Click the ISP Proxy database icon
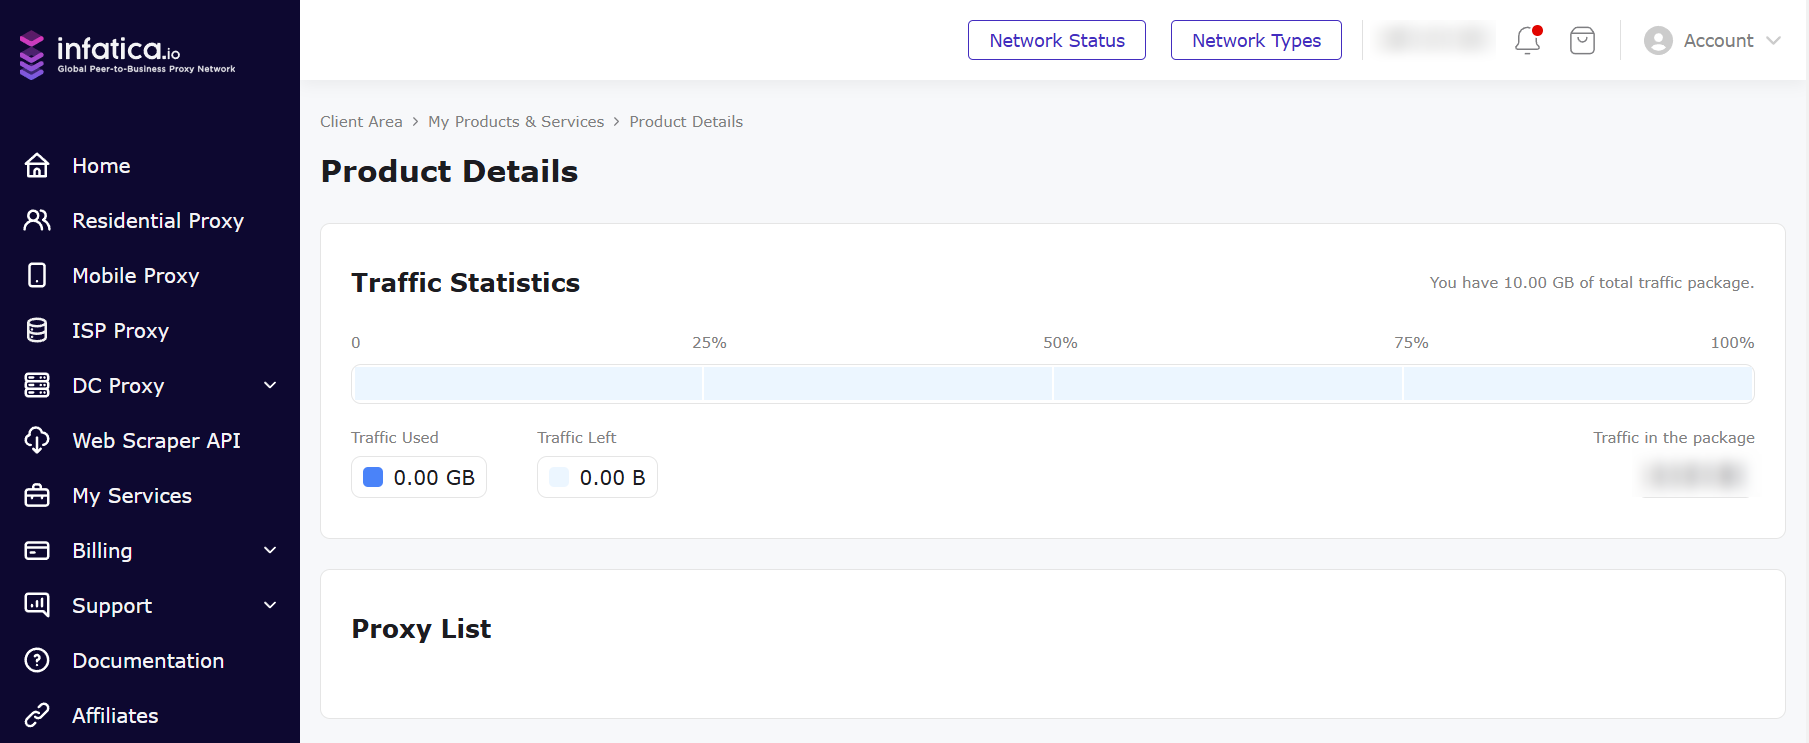 [37, 330]
